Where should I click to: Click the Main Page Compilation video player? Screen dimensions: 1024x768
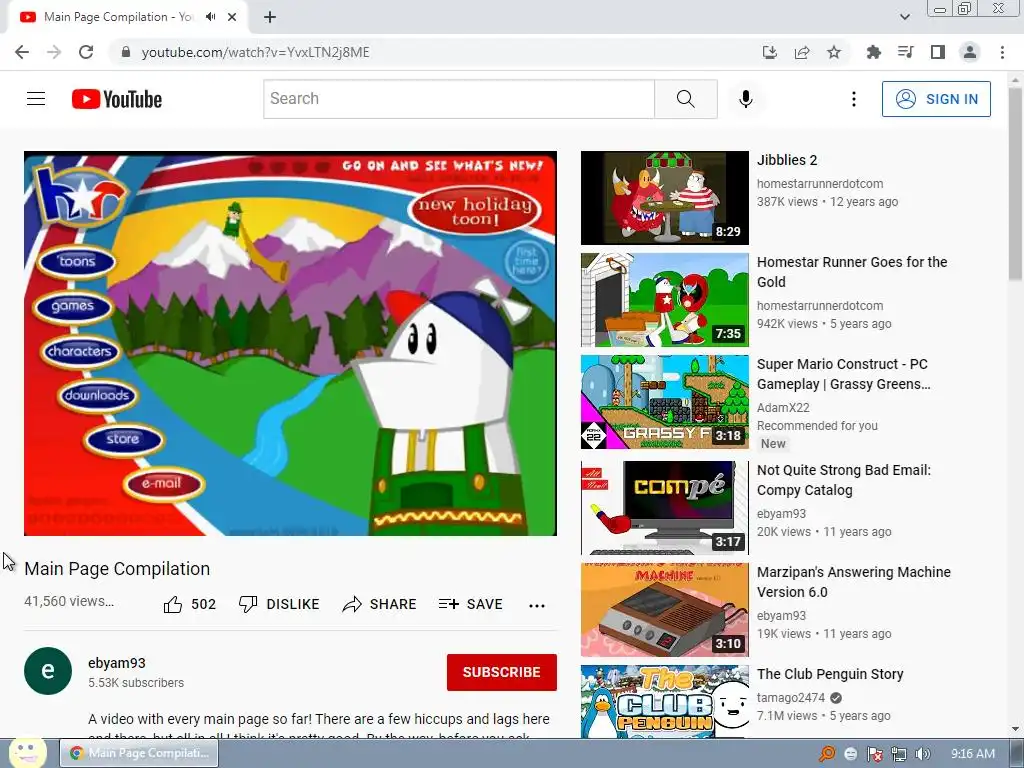[x=290, y=344]
